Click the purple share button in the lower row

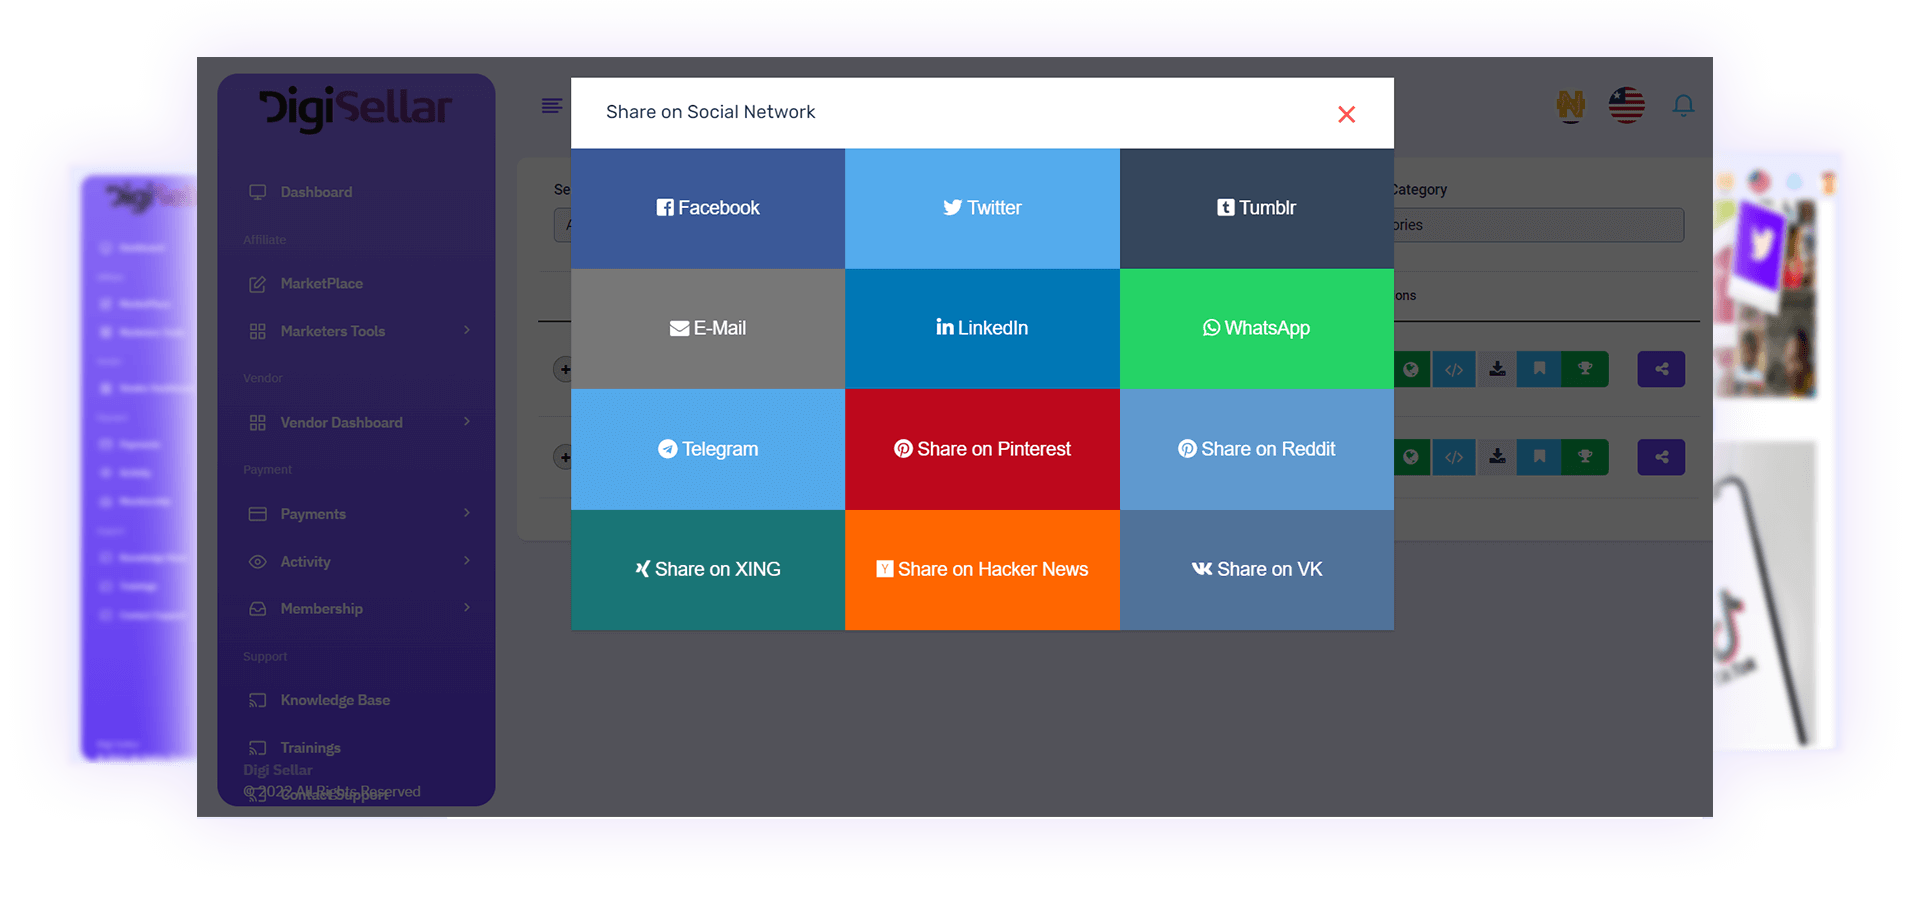point(1661,457)
